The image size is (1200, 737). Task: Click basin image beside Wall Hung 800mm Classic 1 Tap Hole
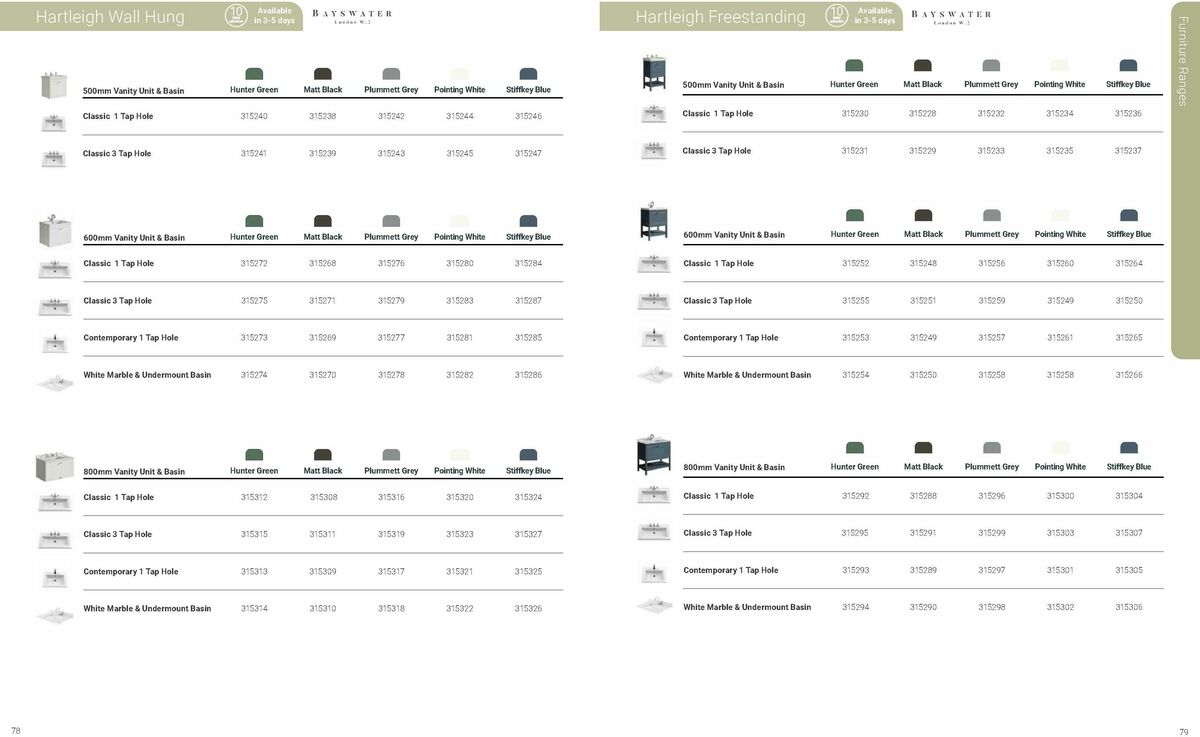(54, 502)
